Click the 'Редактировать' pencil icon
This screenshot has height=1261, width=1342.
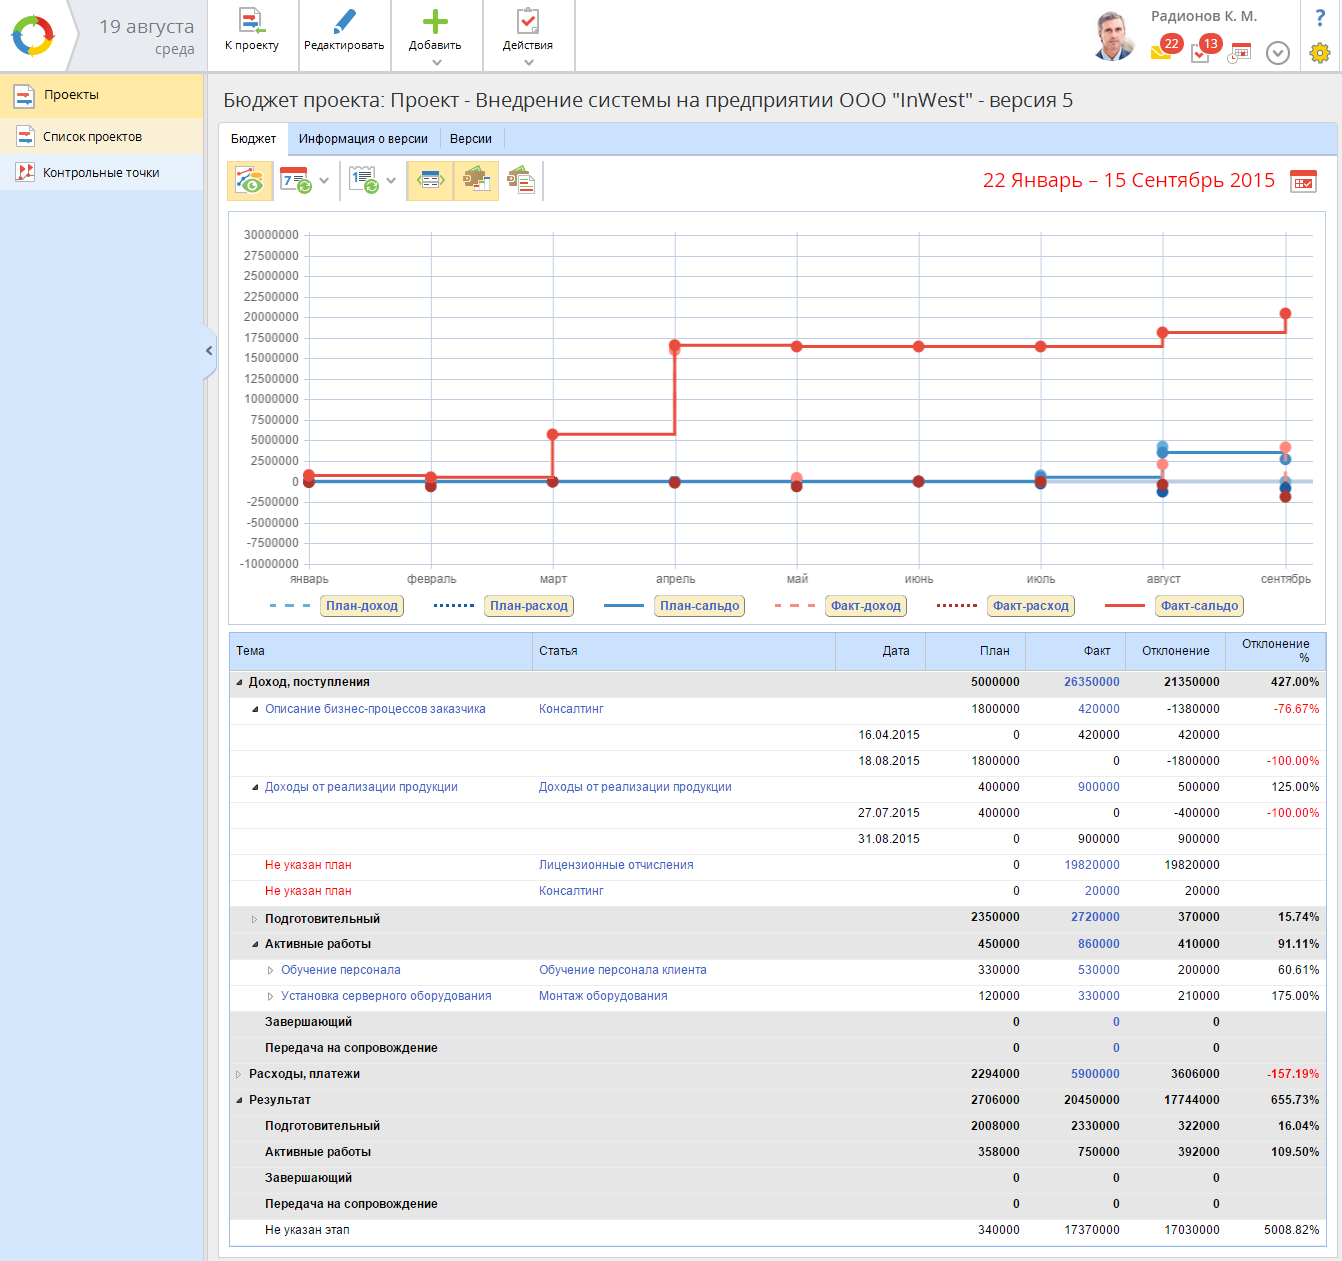(x=344, y=22)
